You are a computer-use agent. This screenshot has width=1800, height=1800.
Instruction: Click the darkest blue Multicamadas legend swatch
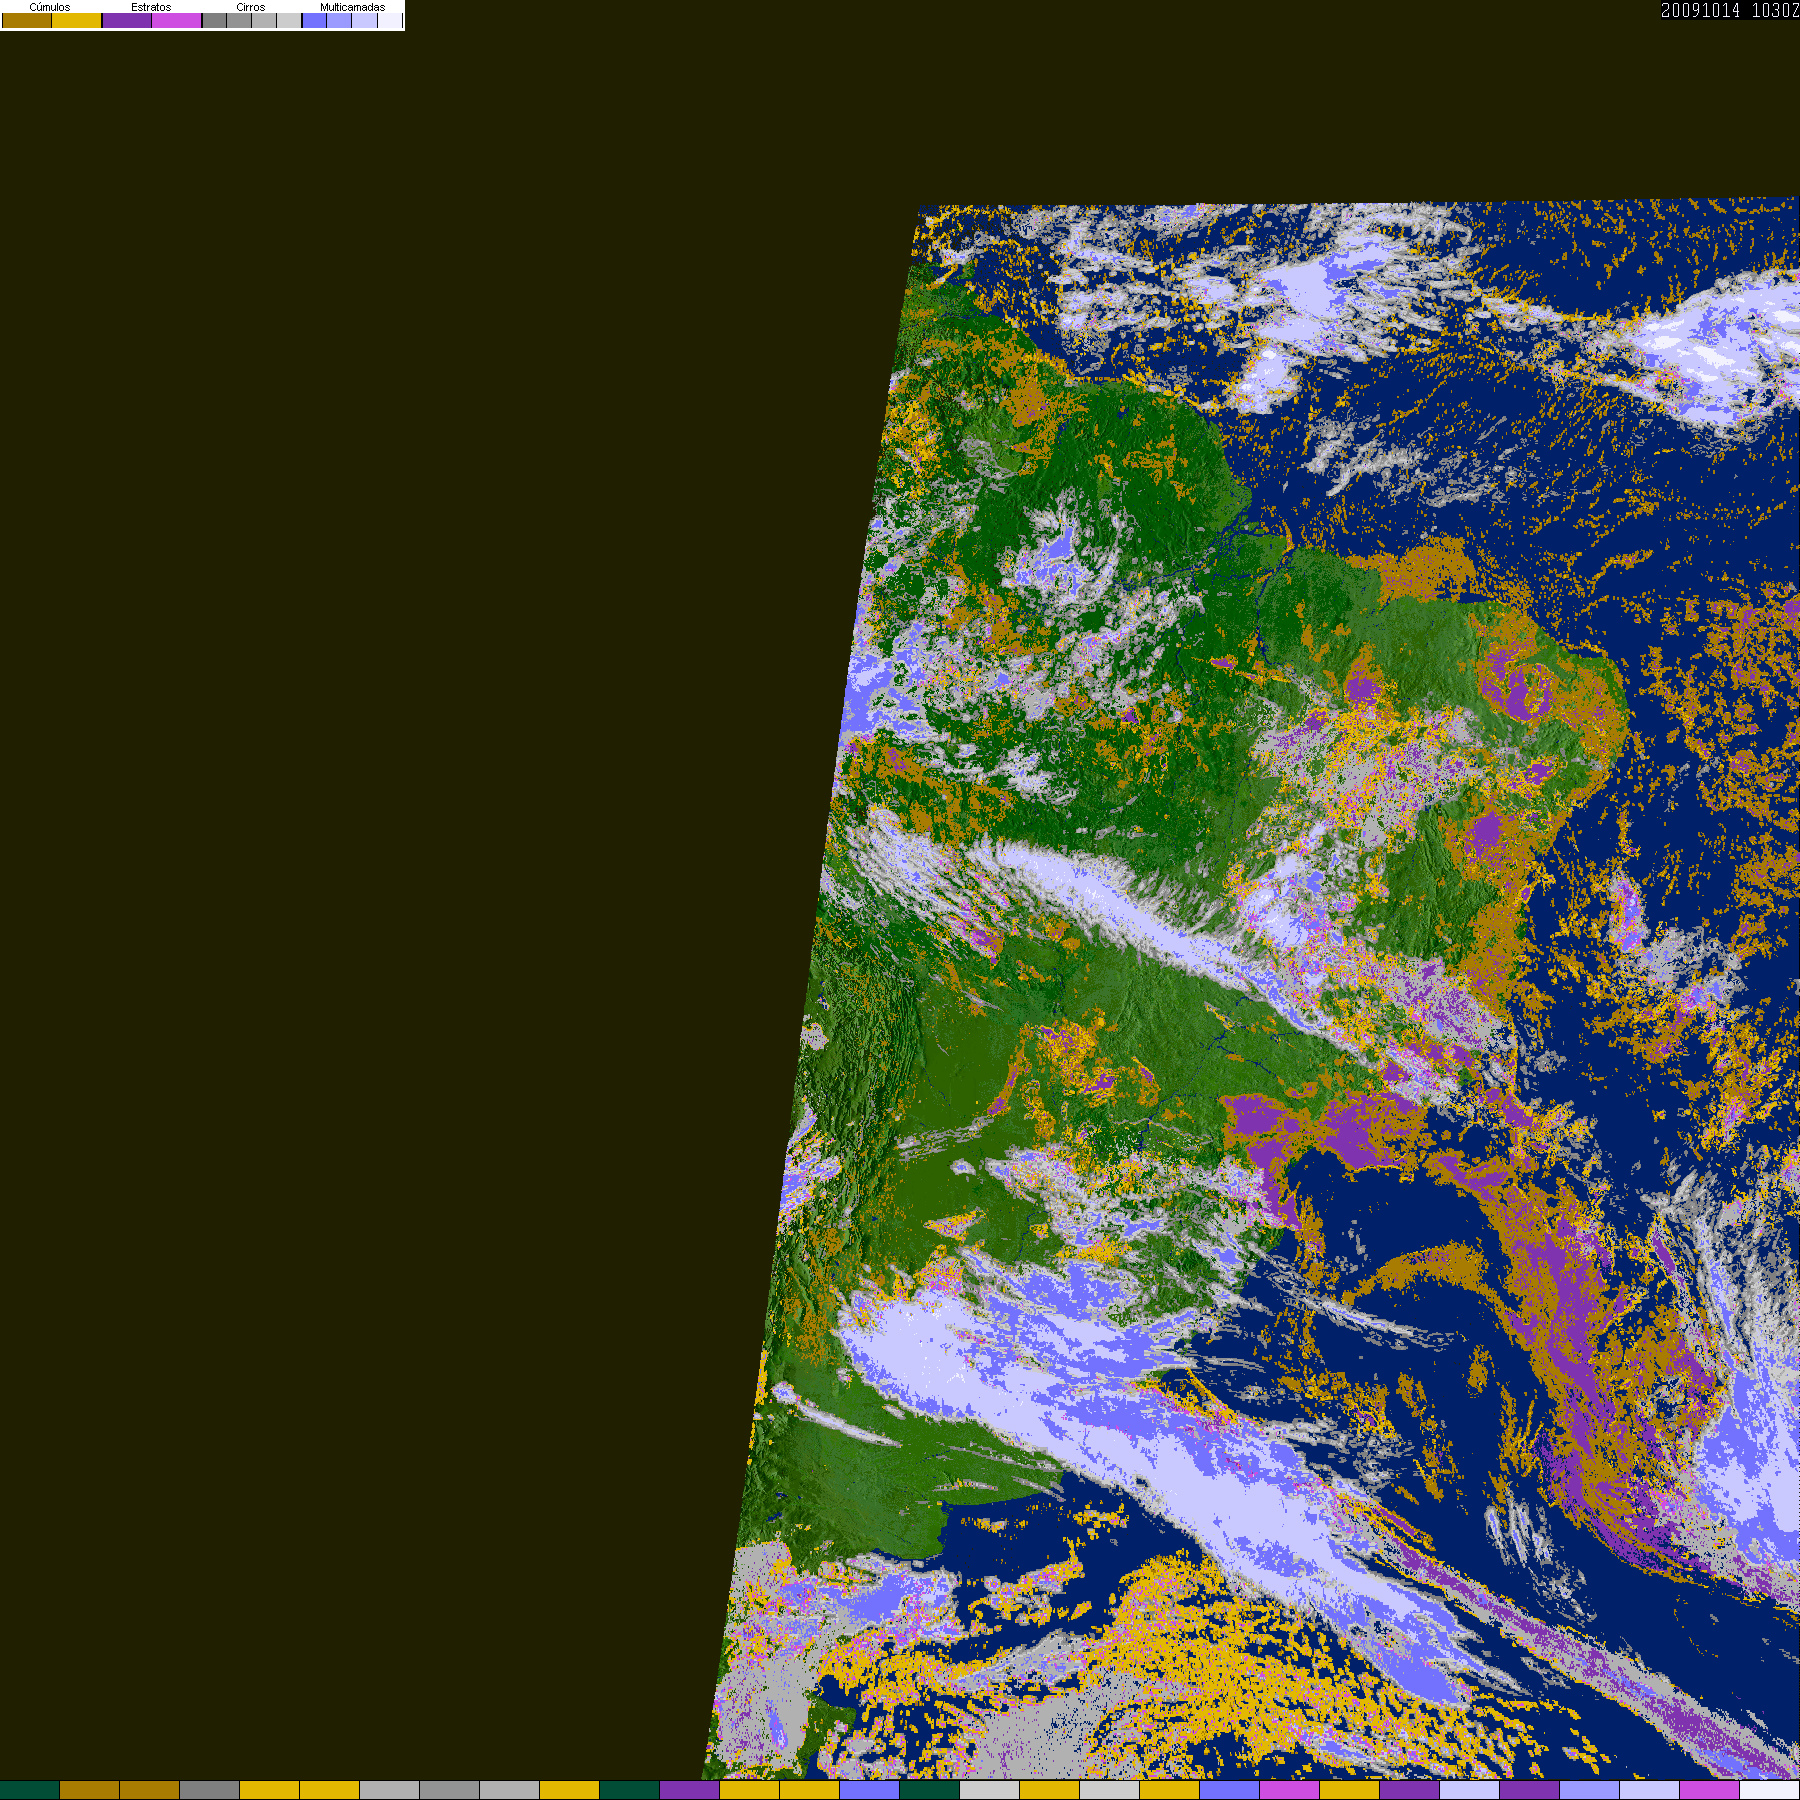(x=314, y=20)
